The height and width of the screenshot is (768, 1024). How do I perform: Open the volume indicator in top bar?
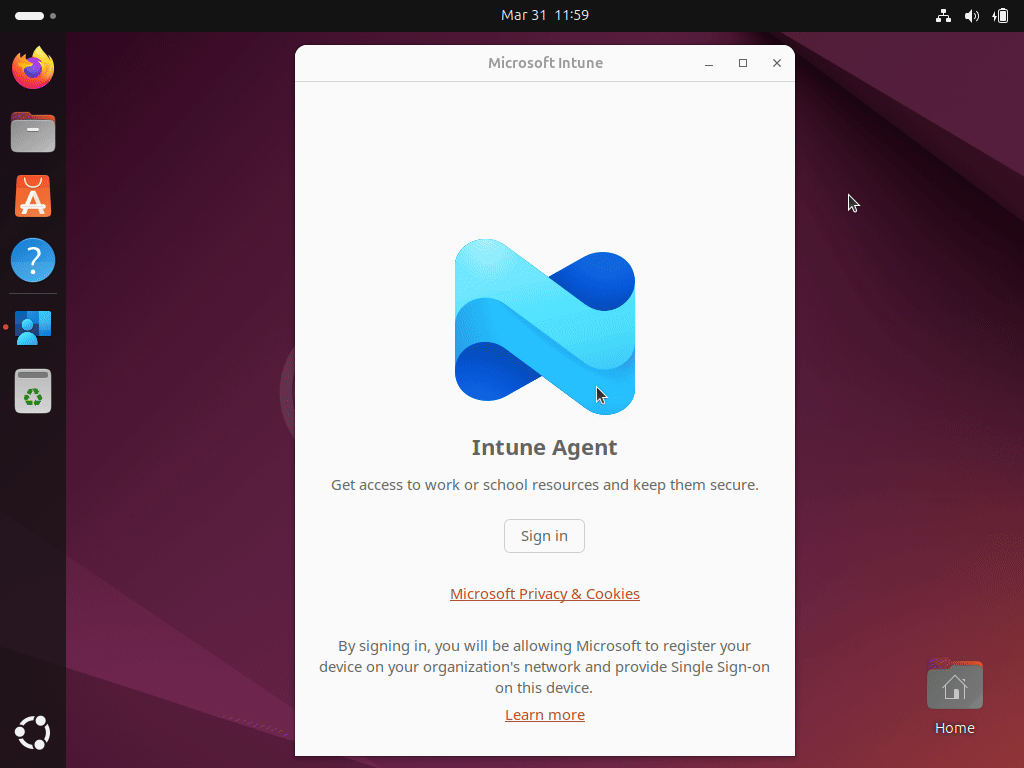point(971,15)
